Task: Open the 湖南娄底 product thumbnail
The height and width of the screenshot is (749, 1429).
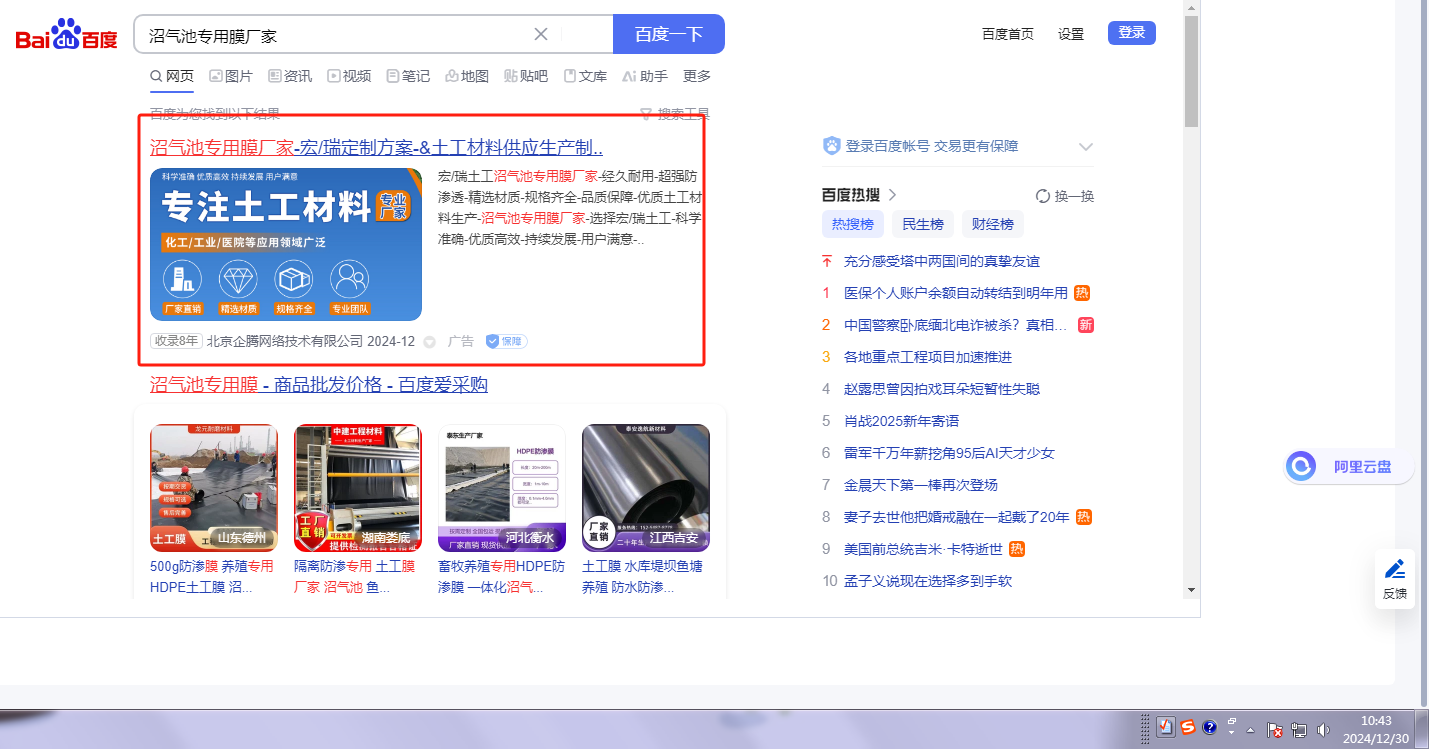Action: tap(358, 488)
